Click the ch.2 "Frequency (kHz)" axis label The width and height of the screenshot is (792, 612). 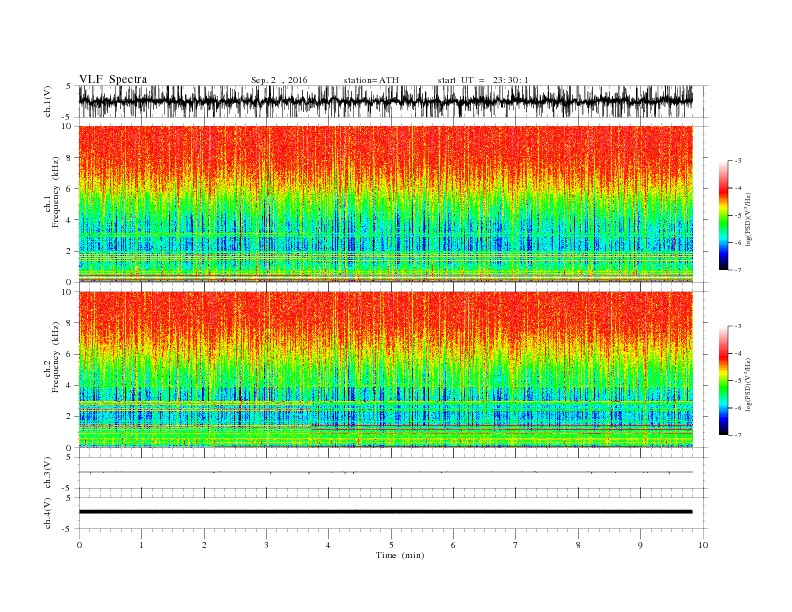pos(56,357)
